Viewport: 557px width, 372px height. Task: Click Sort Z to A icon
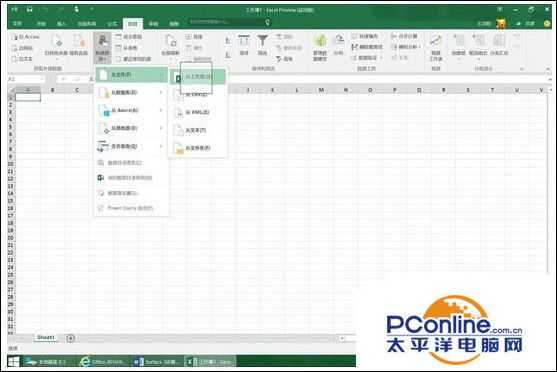[228, 54]
